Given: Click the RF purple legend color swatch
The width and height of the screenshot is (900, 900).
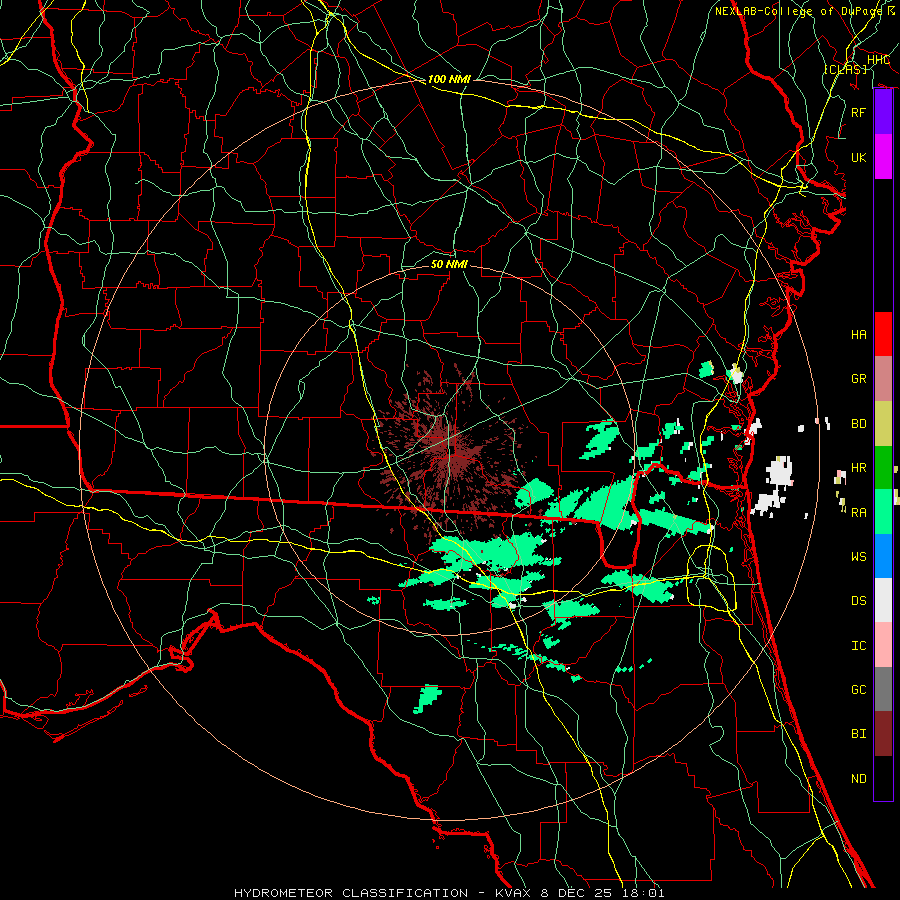Looking at the screenshot, I should click(883, 112).
